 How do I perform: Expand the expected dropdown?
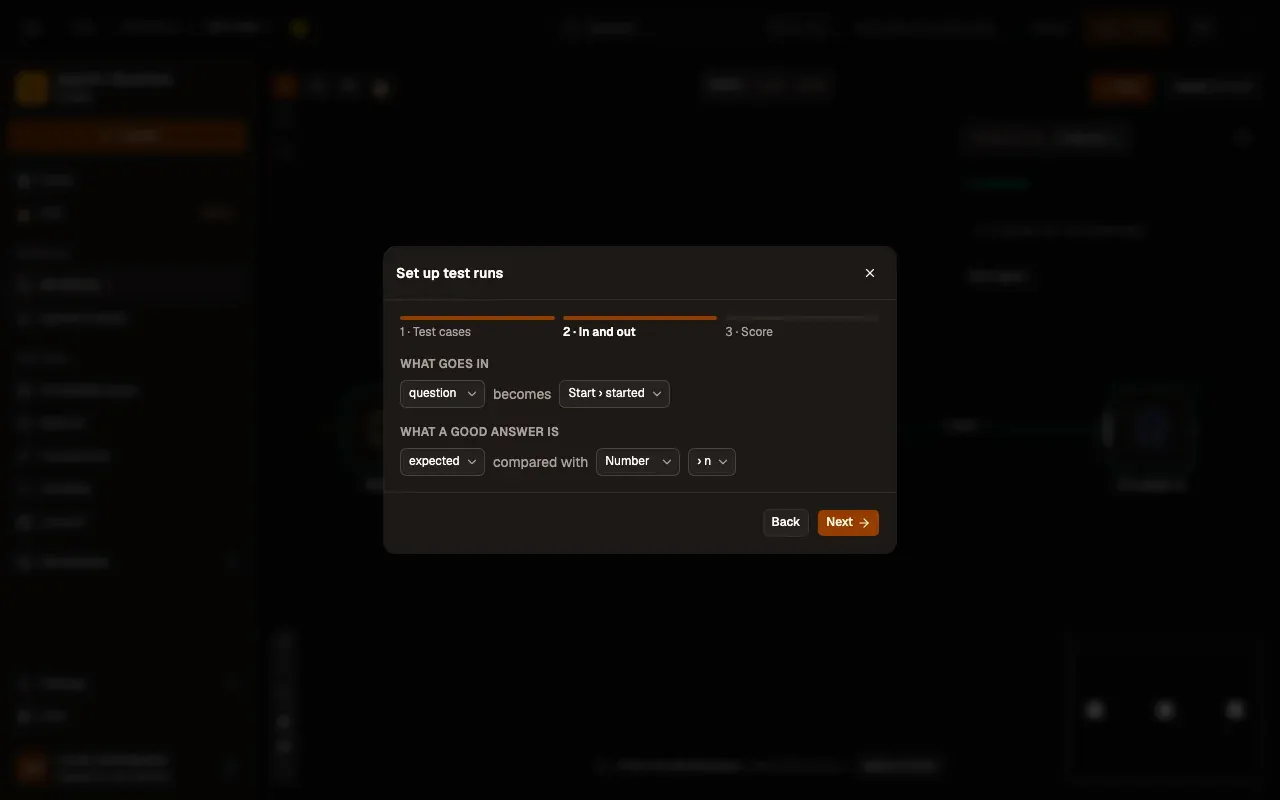442,462
